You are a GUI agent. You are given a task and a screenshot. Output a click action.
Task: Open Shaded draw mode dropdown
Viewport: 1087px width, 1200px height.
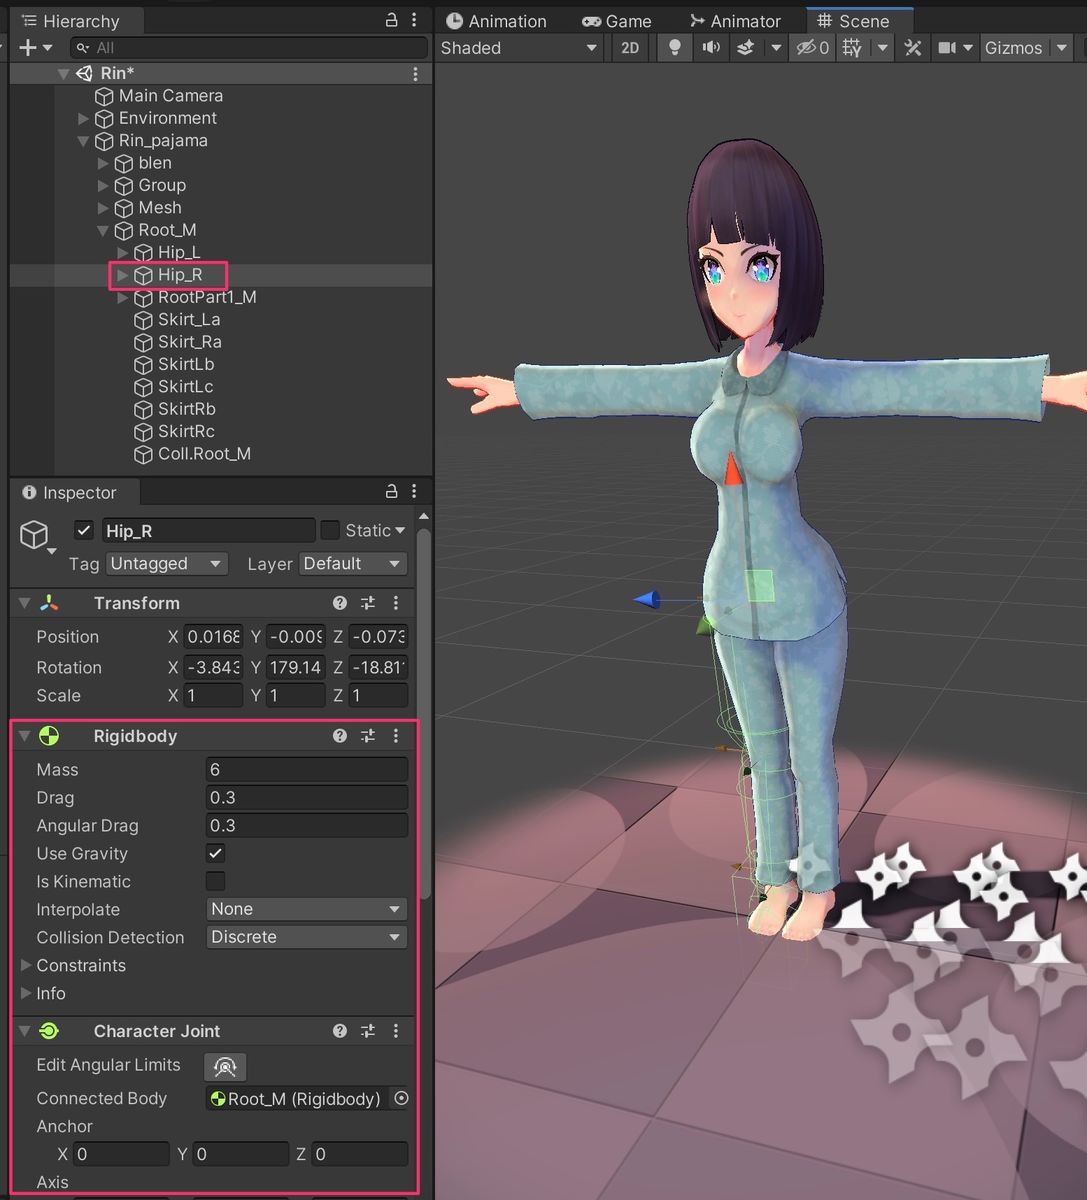[x=519, y=47]
